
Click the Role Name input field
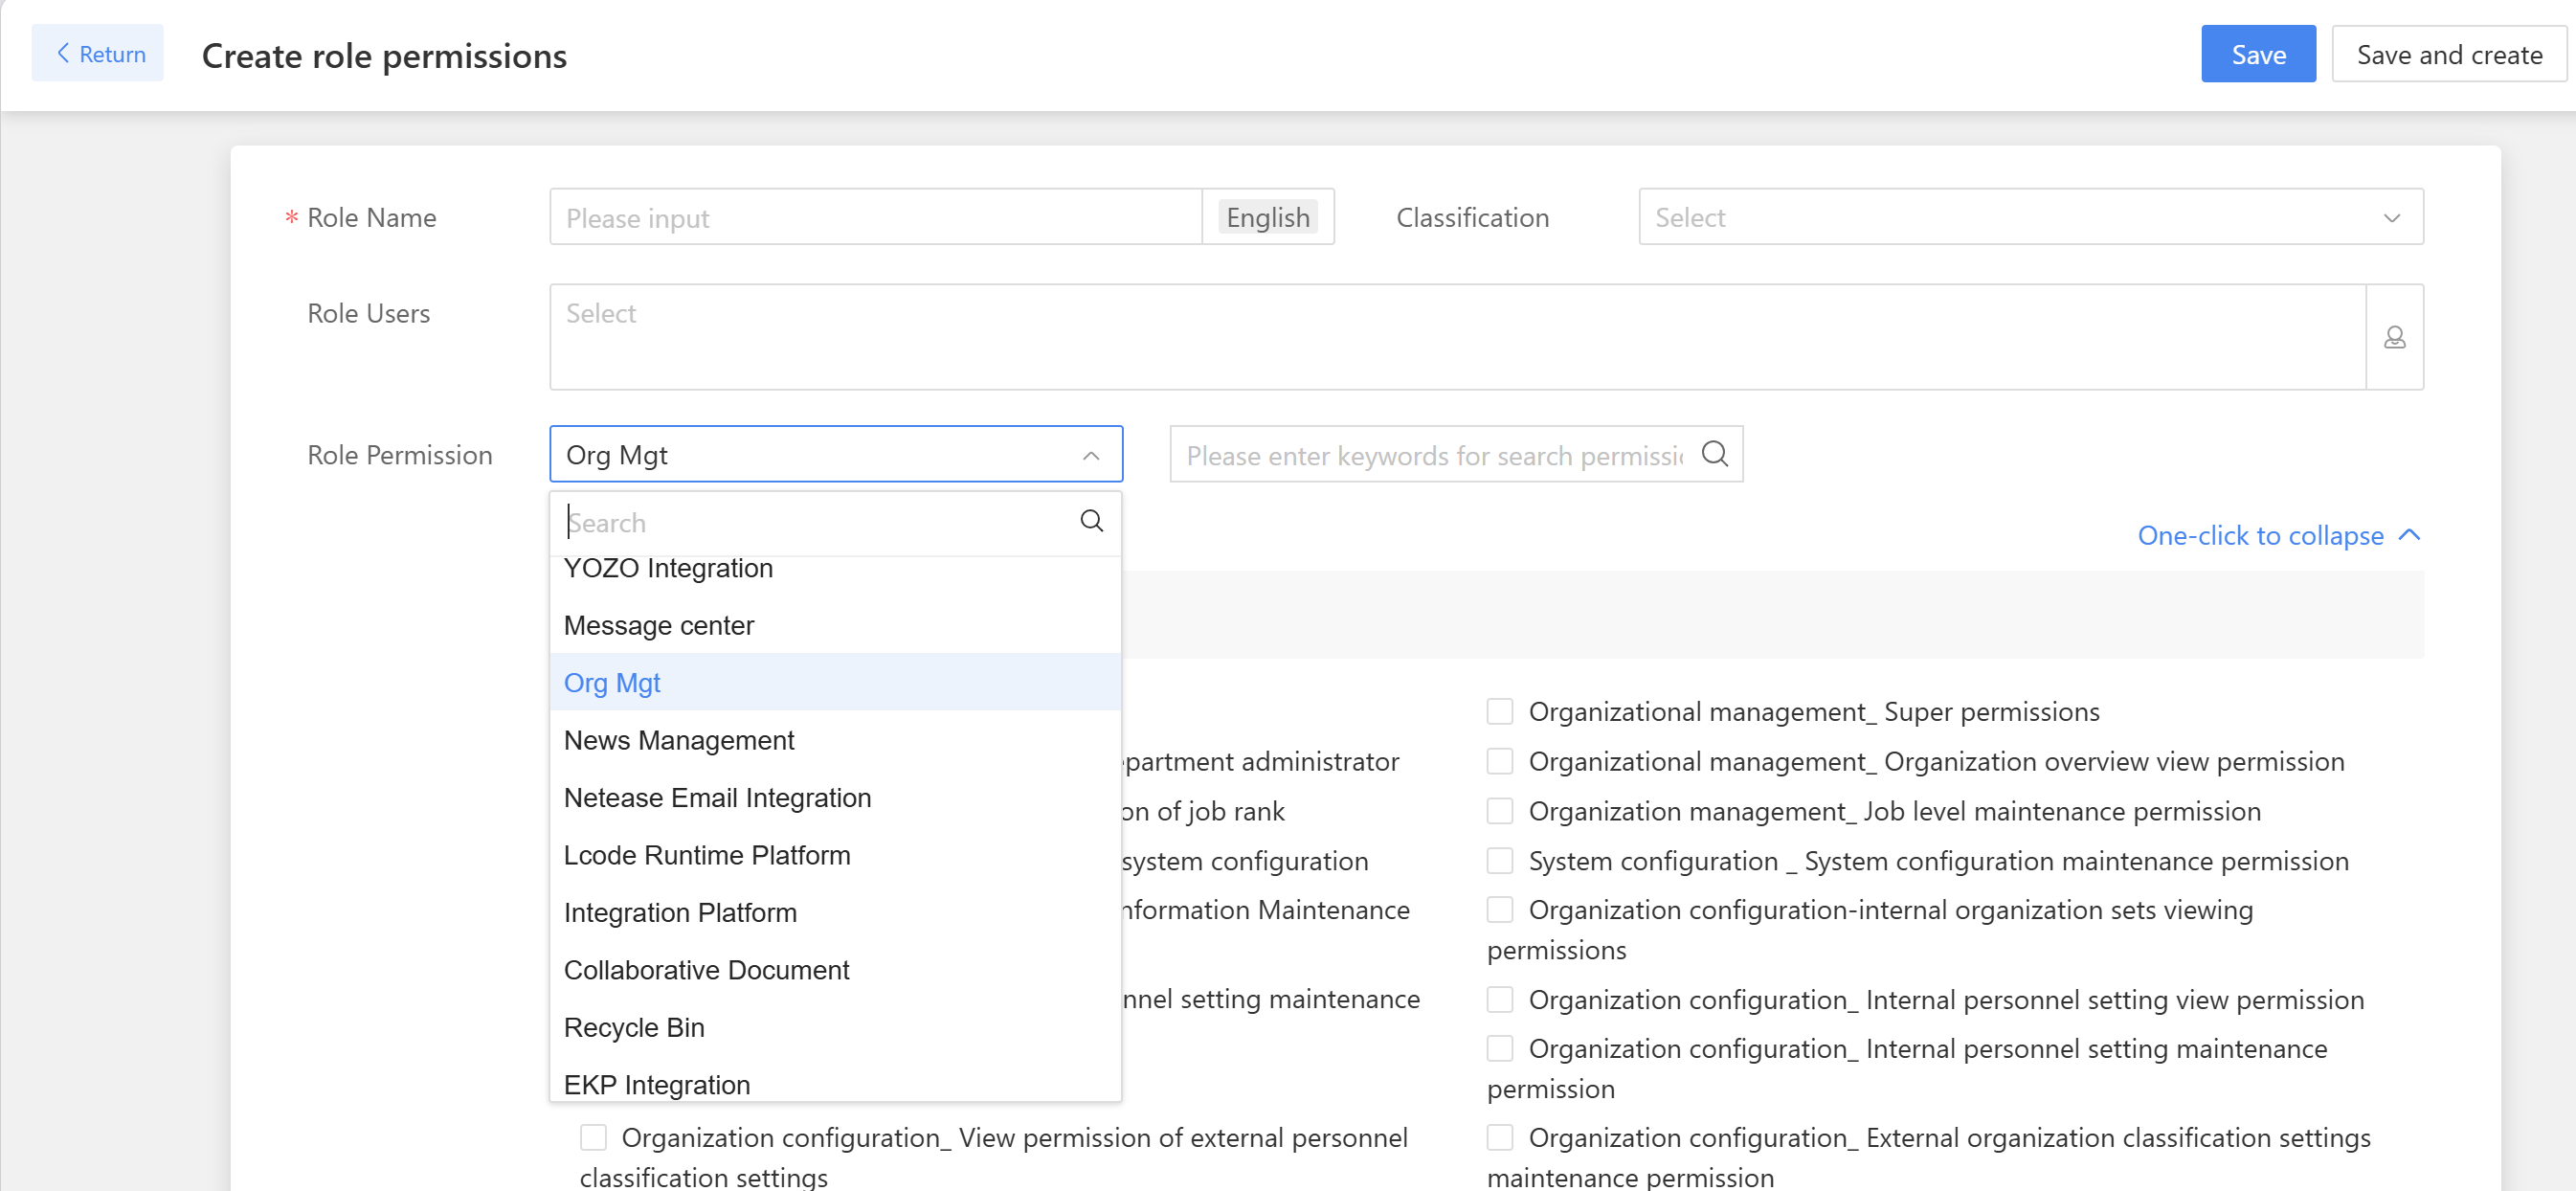tap(875, 217)
